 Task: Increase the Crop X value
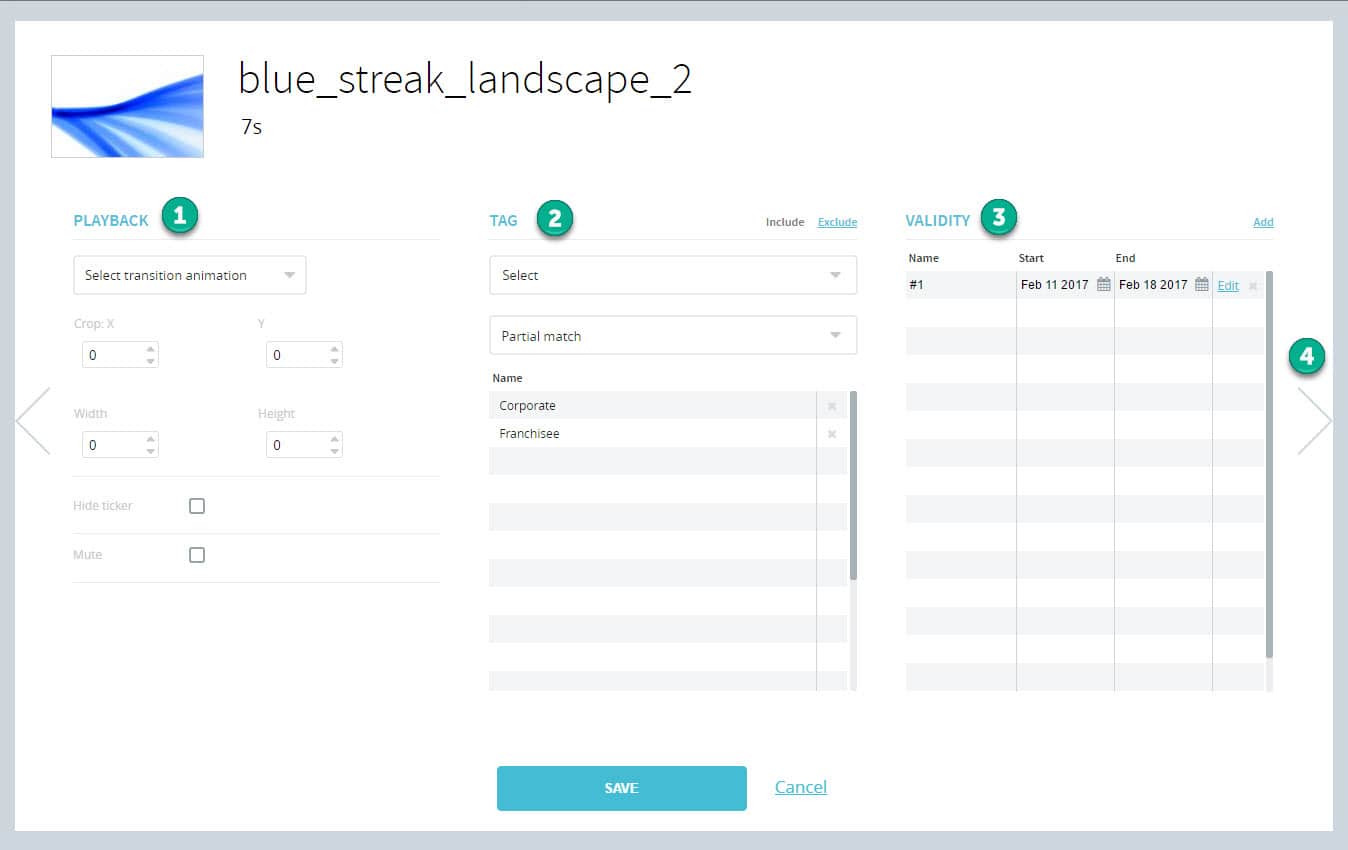150,349
